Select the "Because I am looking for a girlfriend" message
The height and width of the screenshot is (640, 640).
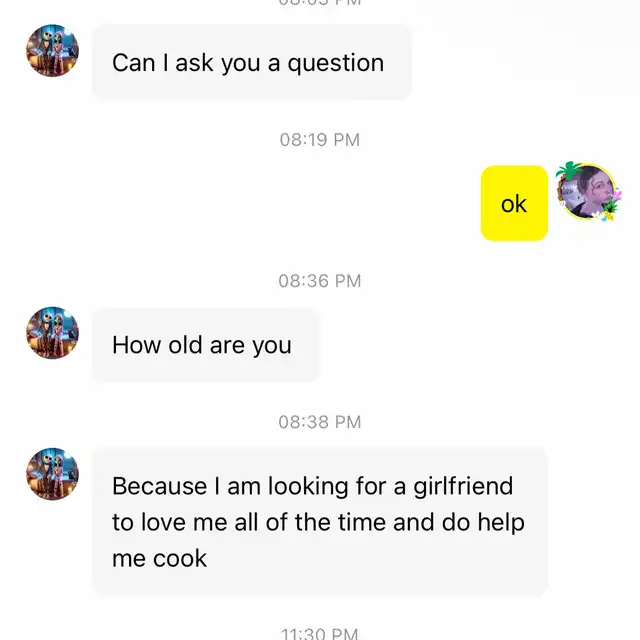coord(320,522)
